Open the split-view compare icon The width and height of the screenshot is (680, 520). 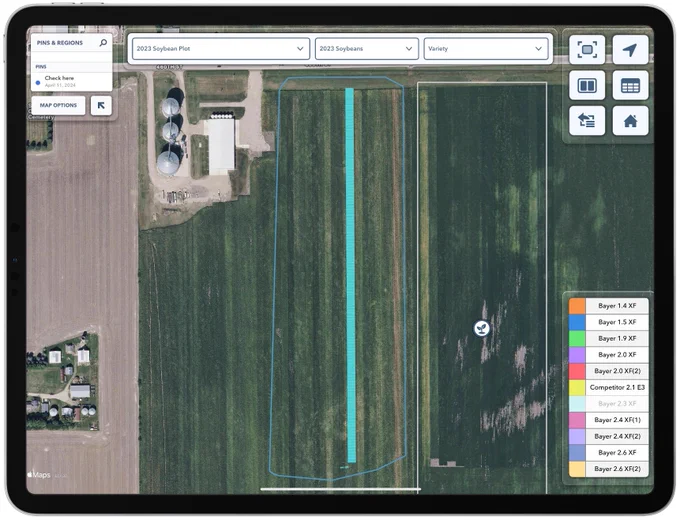point(587,85)
